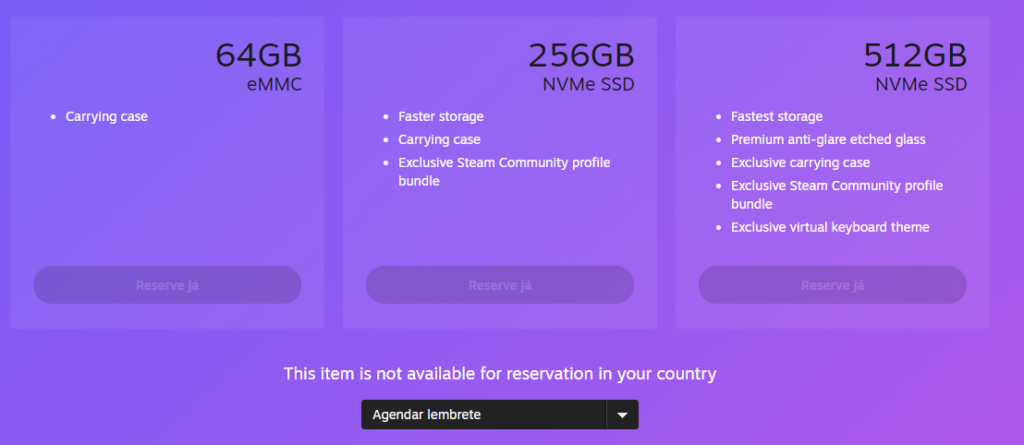
Task: Select the 256GB storage heading
Action: pos(581,56)
